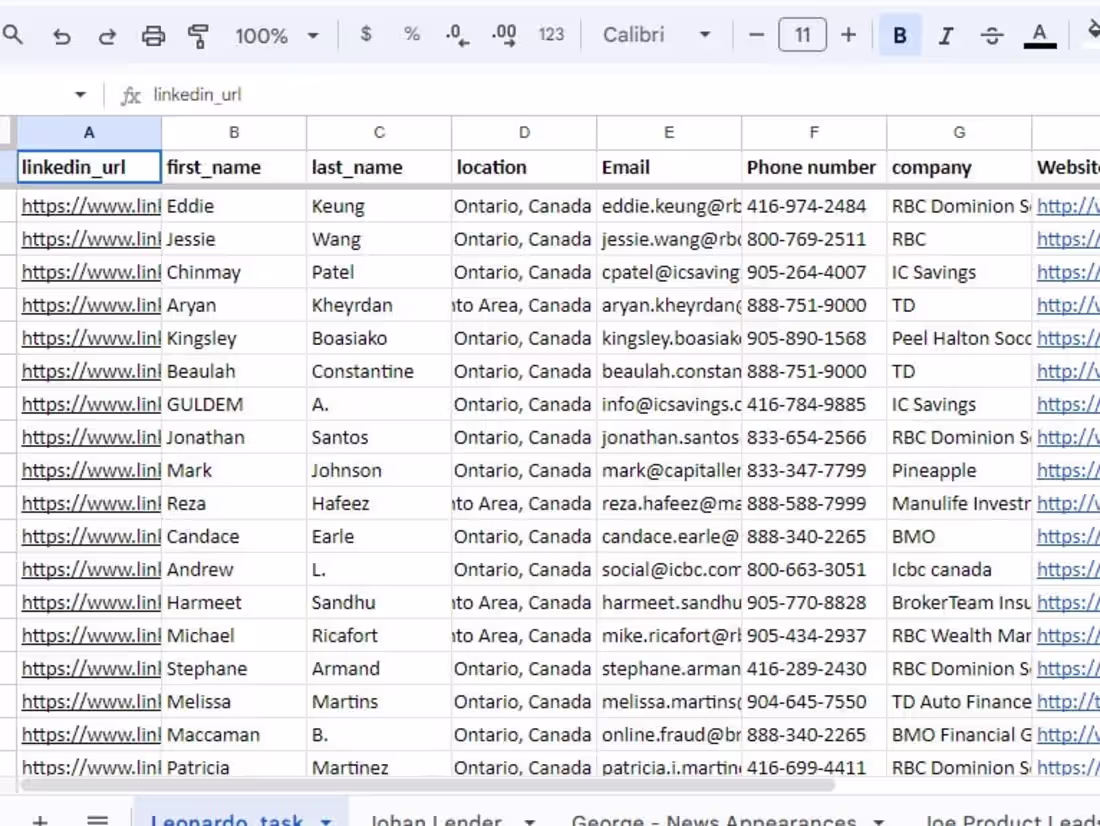Open the Print icon
The image size is (1100, 826).
coord(154,35)
